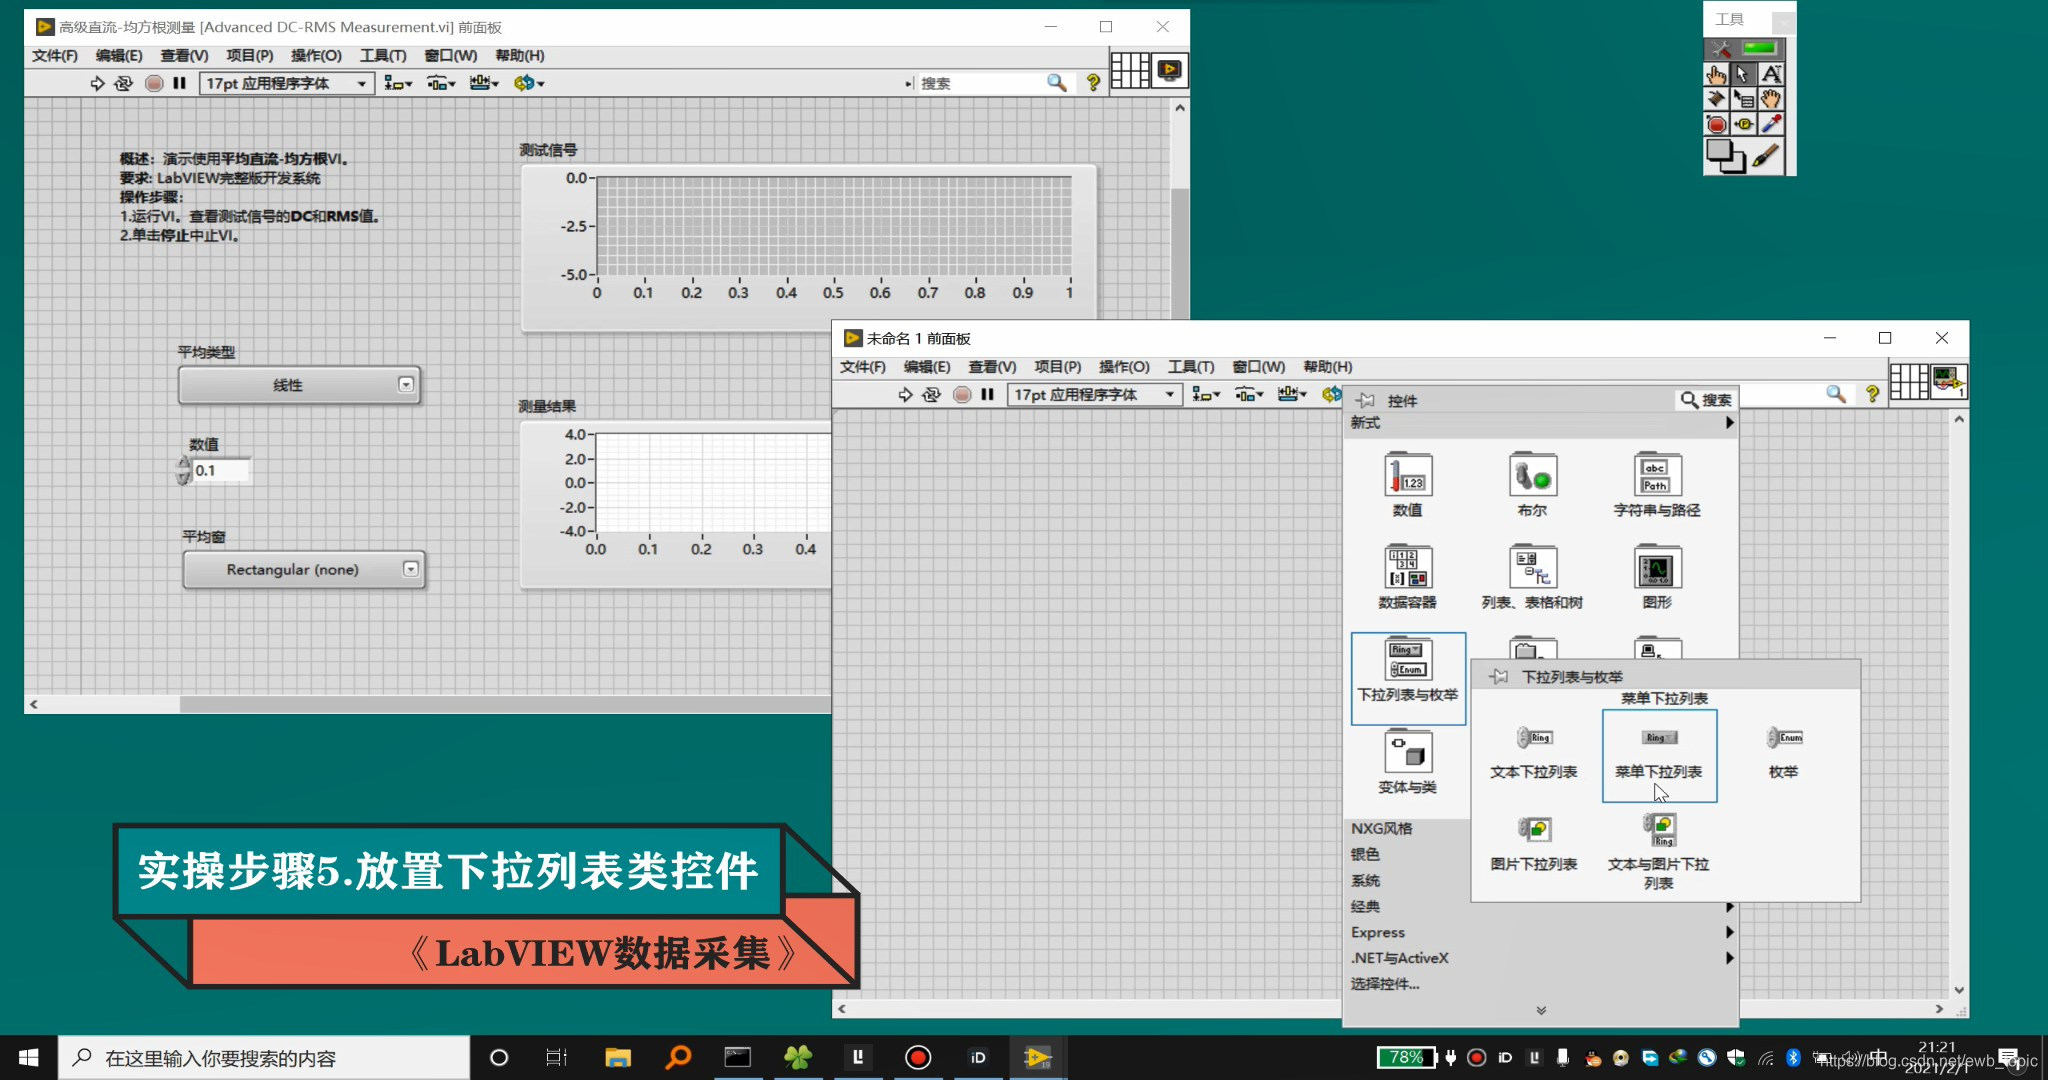Select the Scroll hand tool in tools palette
The height and width of the screenshot is (1080, 2048).
click(x=1771, y=99)
